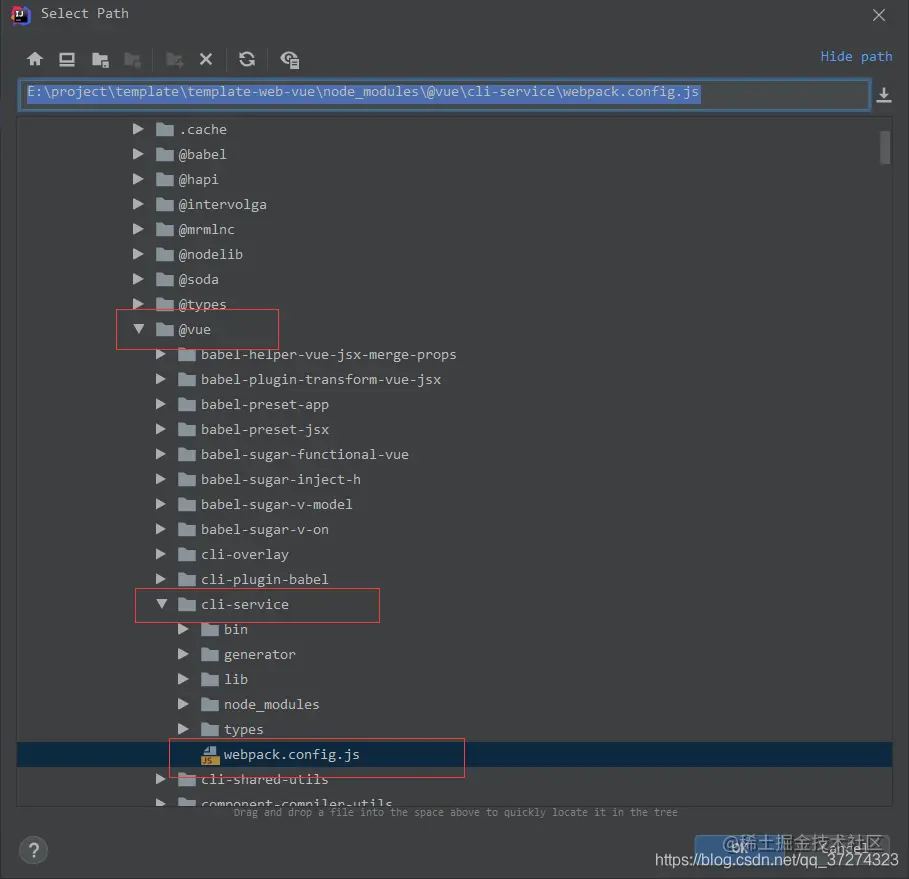This screenshot has height=879, width=909.
Task: Select the babel-sugar-inject-h folder
Action: coord(281,479)
